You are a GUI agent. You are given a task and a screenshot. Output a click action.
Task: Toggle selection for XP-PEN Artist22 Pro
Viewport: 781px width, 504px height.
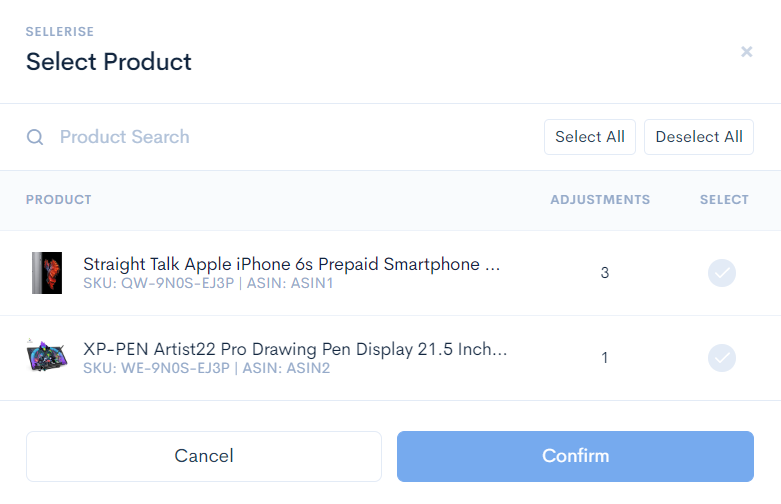pyautogui.click(x=722, y=358)
